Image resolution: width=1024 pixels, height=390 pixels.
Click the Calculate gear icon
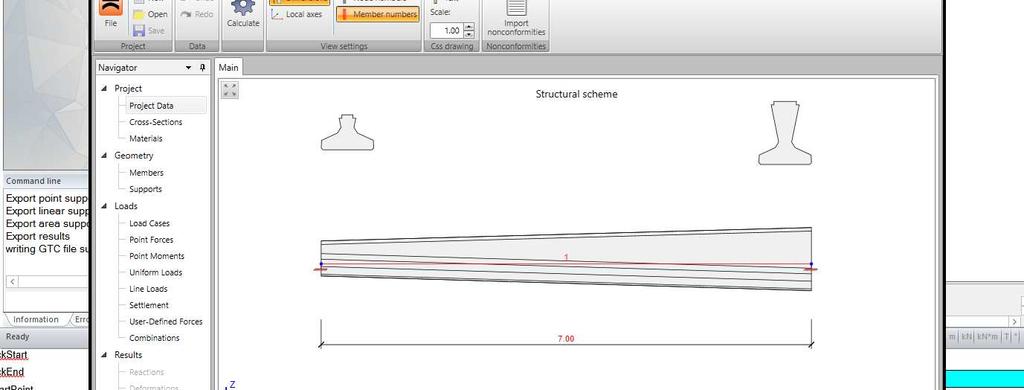click(x=243, y=7)
